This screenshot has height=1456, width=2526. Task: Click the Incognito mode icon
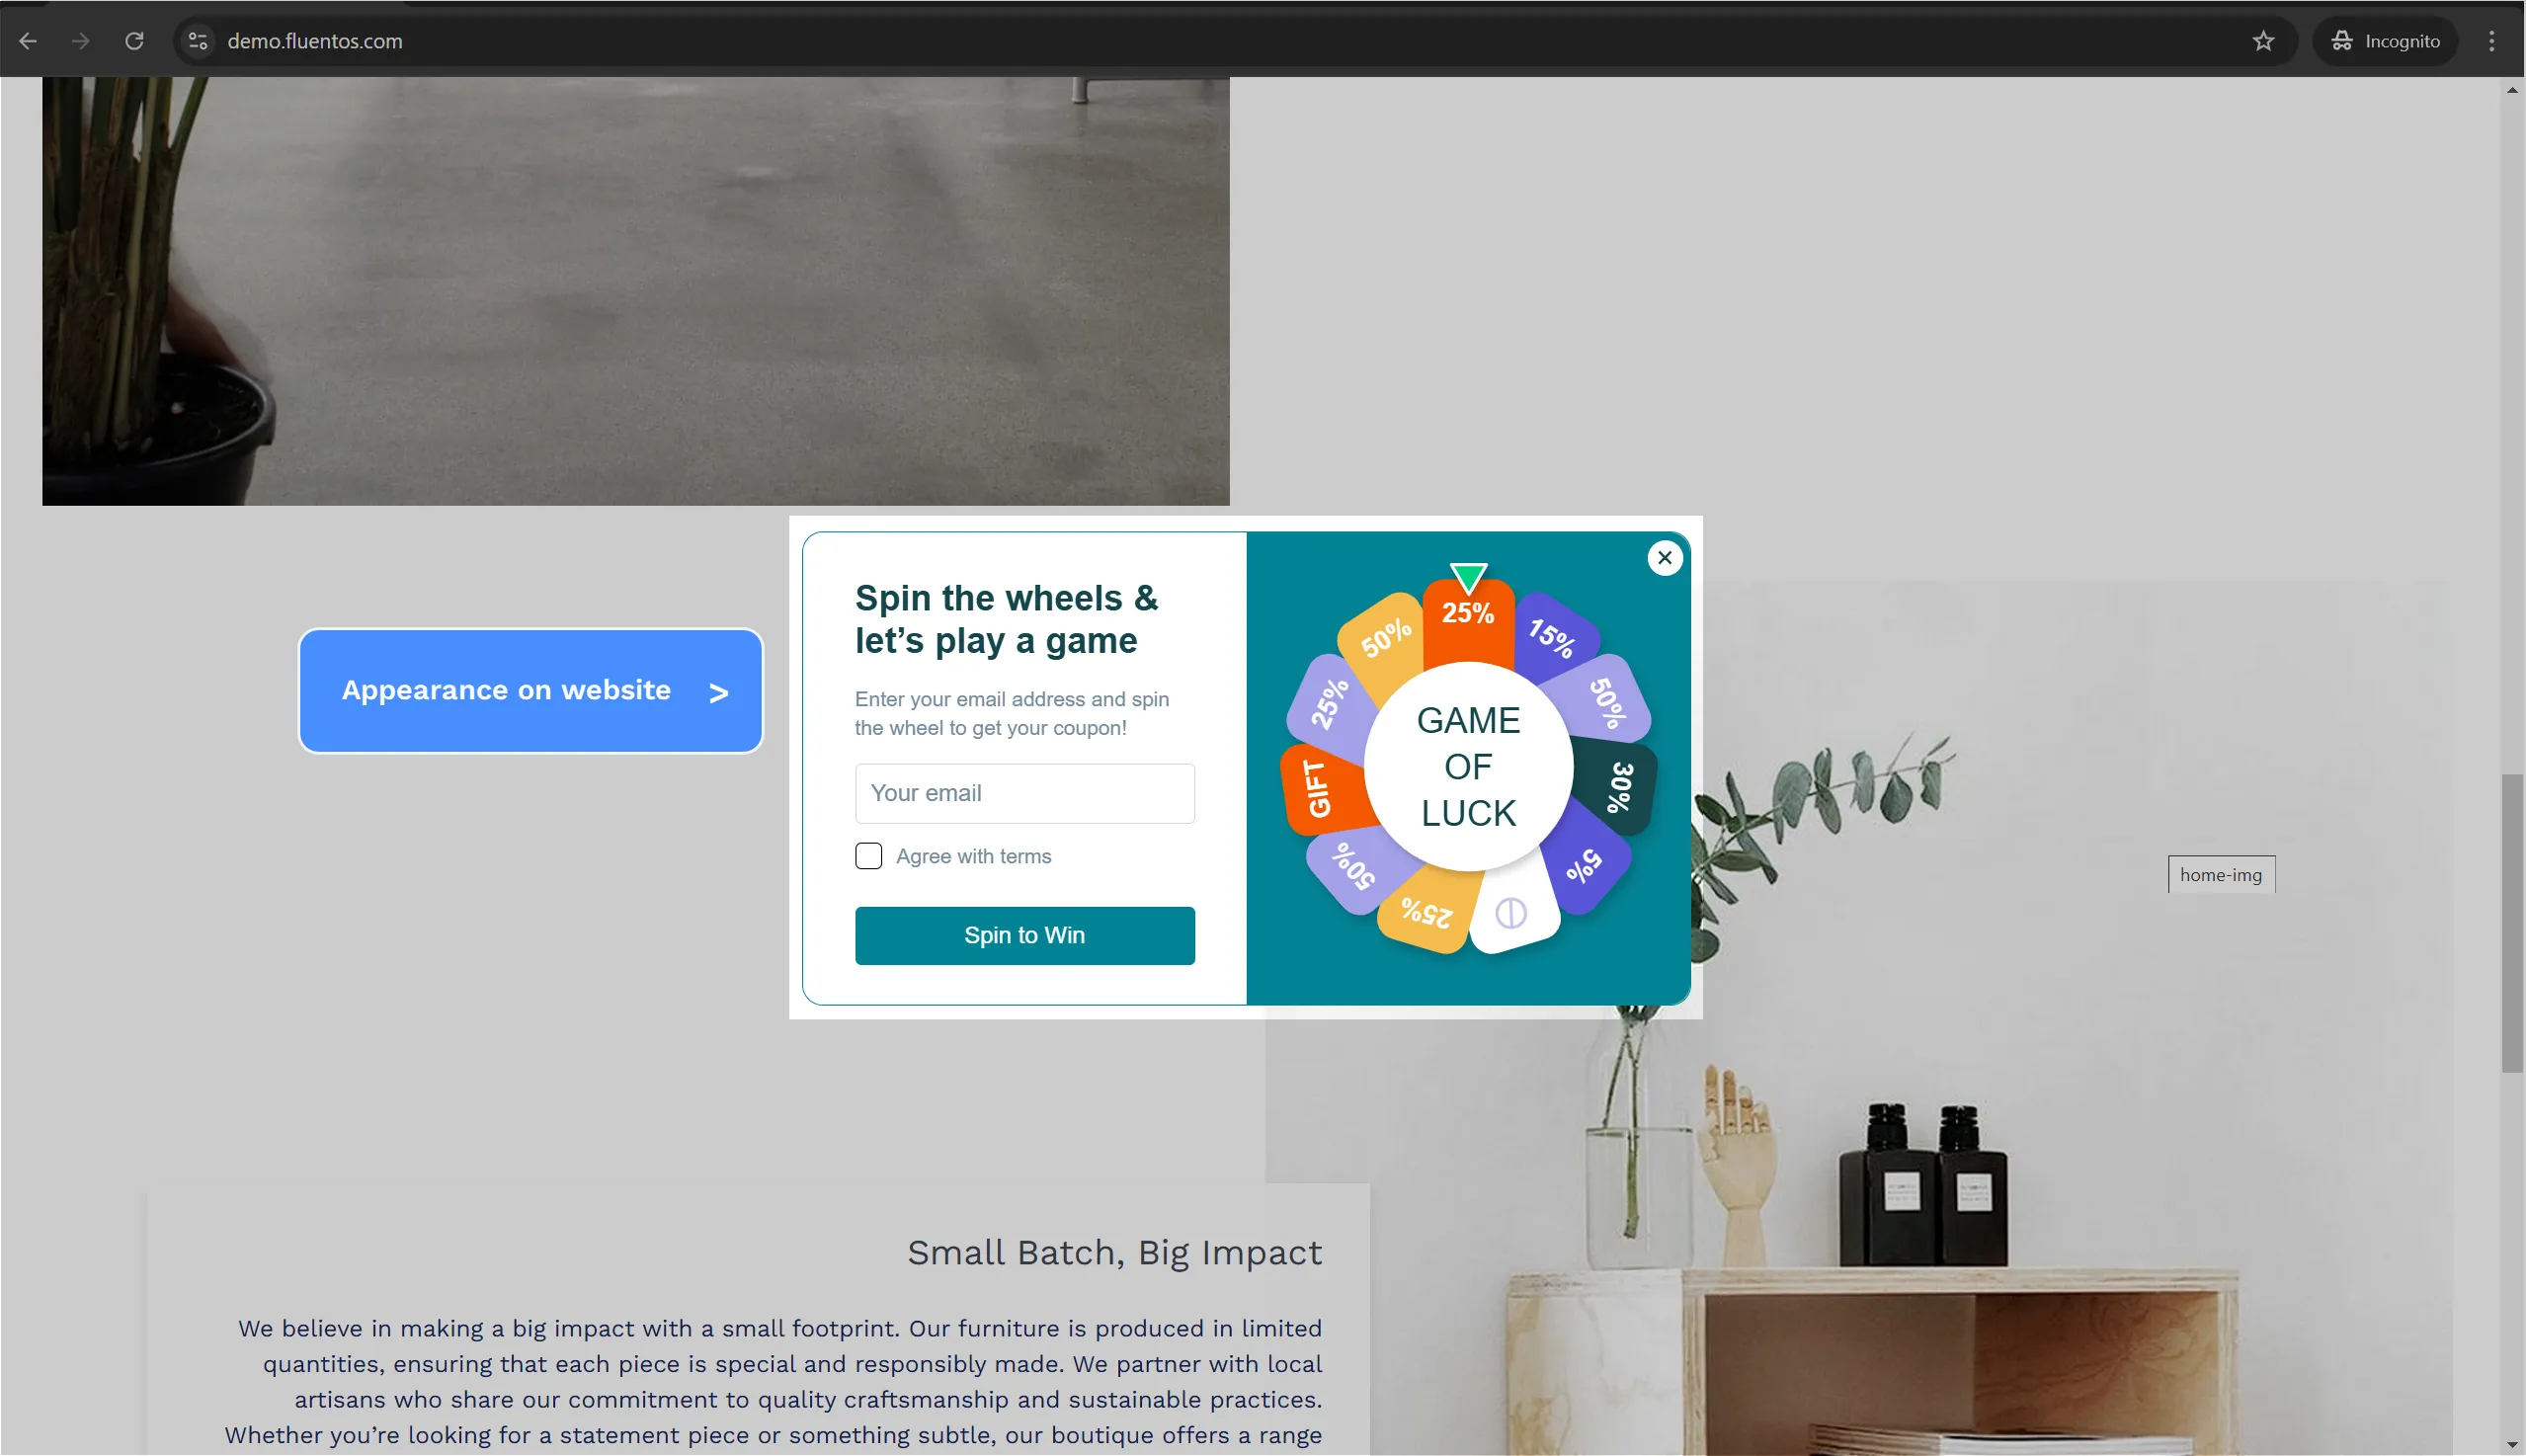[x=2342, y=40]
